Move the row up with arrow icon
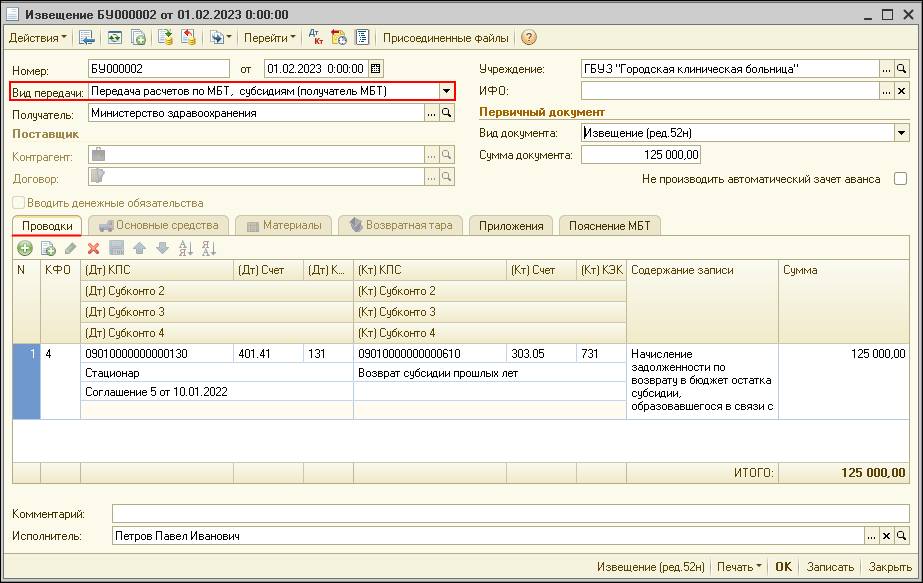 [x=140, y=249]
